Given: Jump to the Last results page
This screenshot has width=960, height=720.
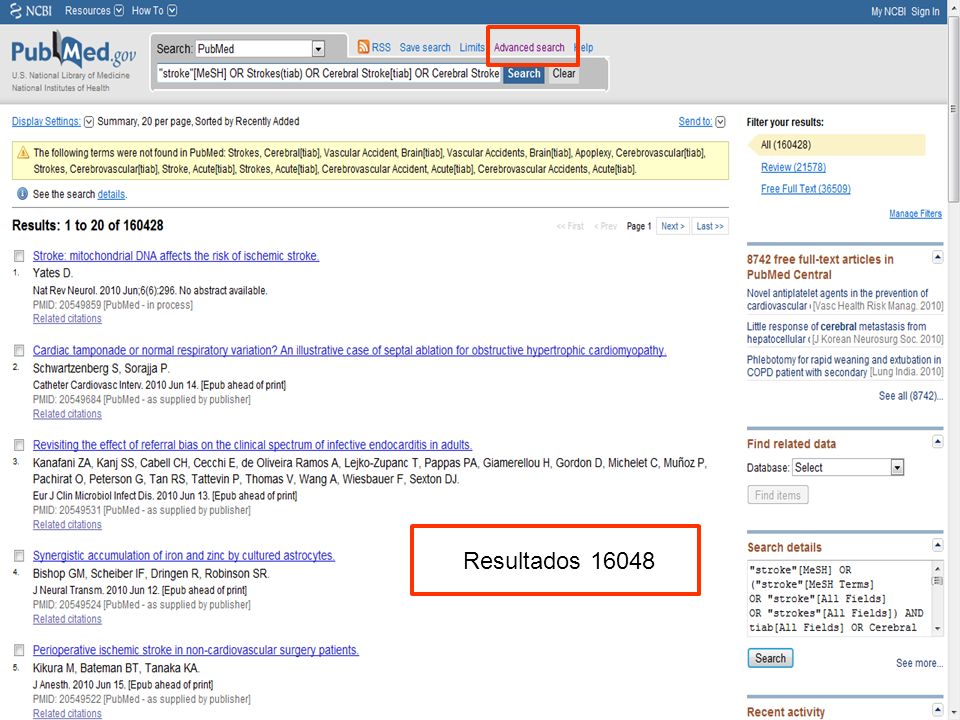Looking at the screenshot, I should (710, 226).
